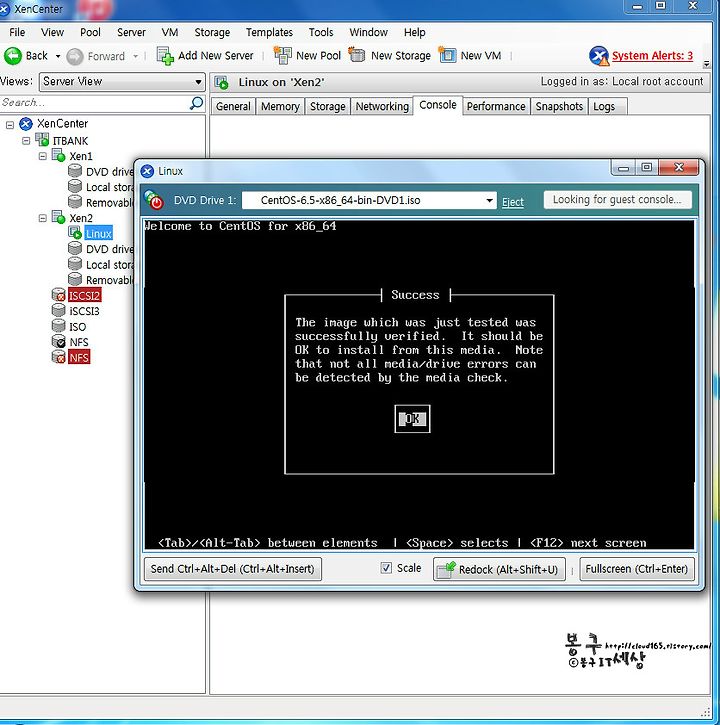Click the System Alerts warning icon
This screenshot has width=720, height=725.
[599, 56]
